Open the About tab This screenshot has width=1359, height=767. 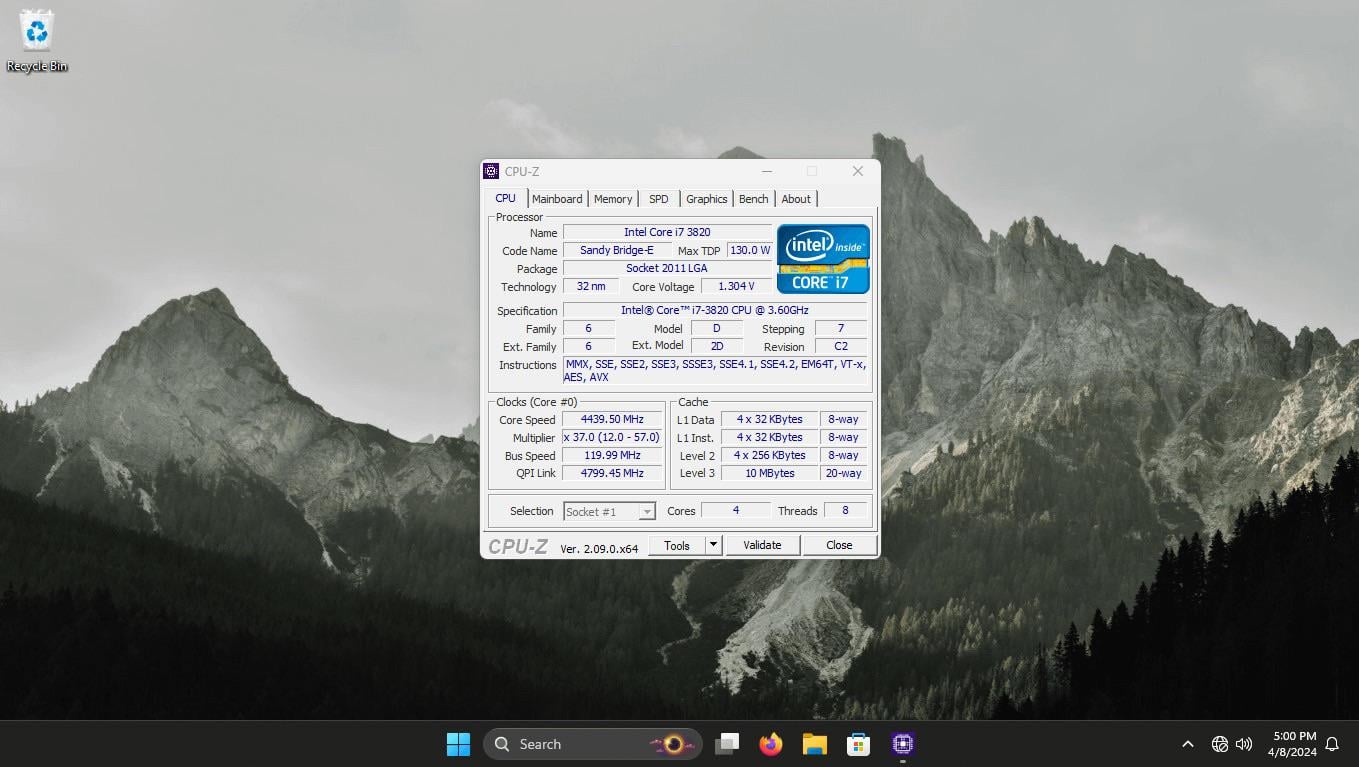(x=796, y=199)
